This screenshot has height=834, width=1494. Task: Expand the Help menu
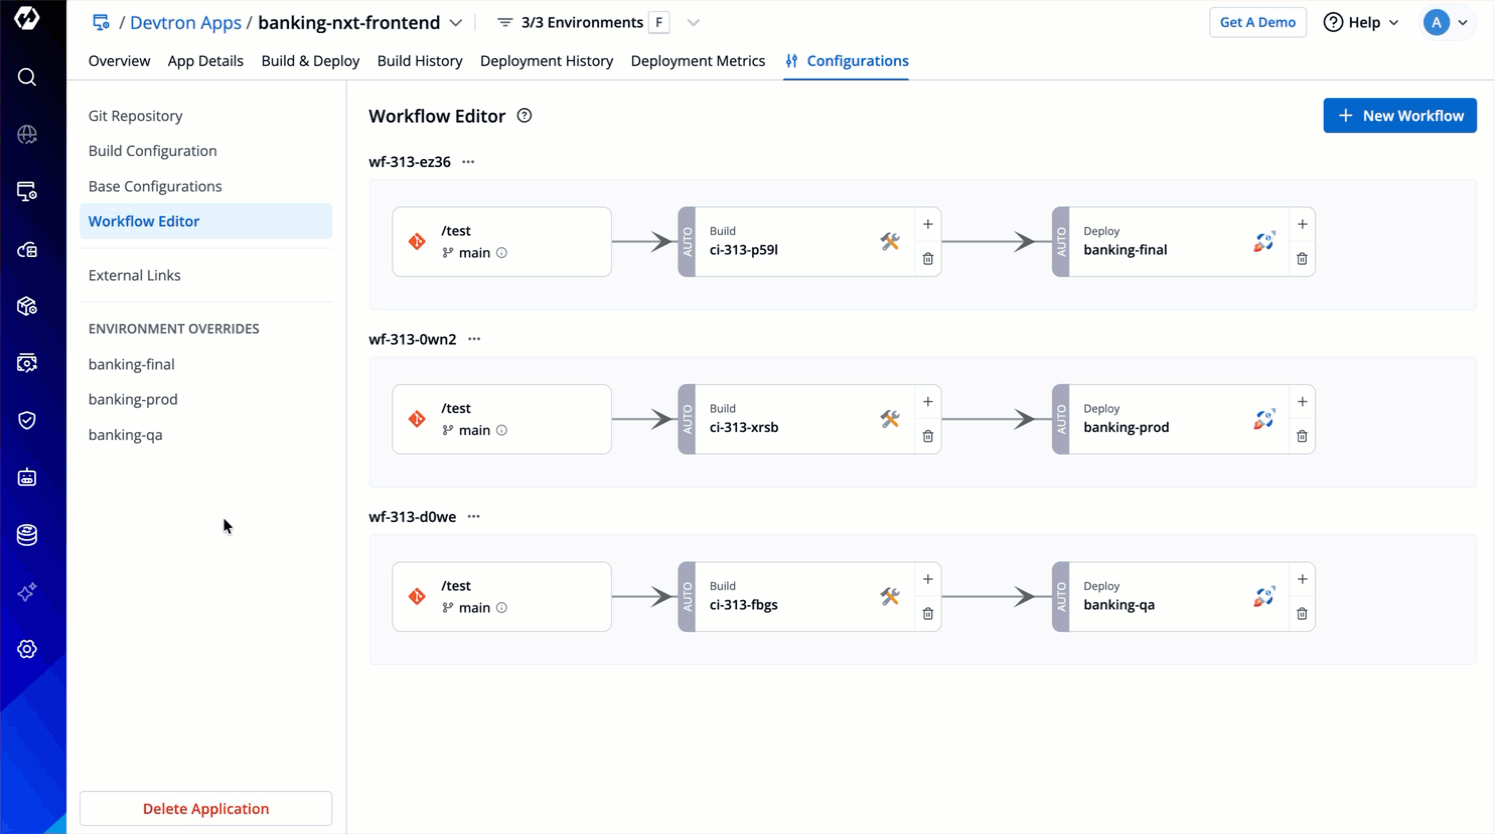coord(1361,22)
